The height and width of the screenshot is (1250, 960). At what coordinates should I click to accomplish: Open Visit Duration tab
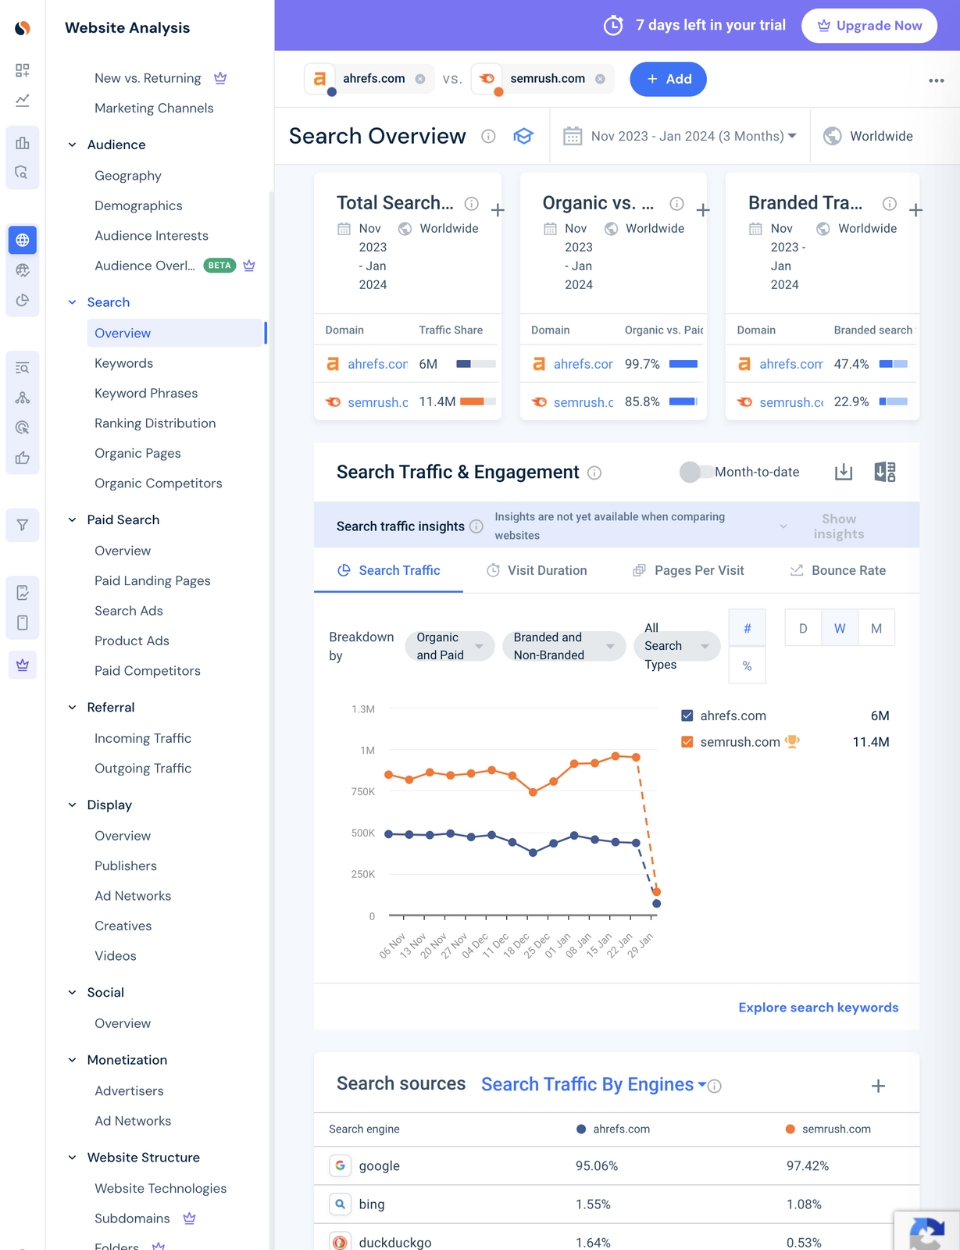(545, 570)
